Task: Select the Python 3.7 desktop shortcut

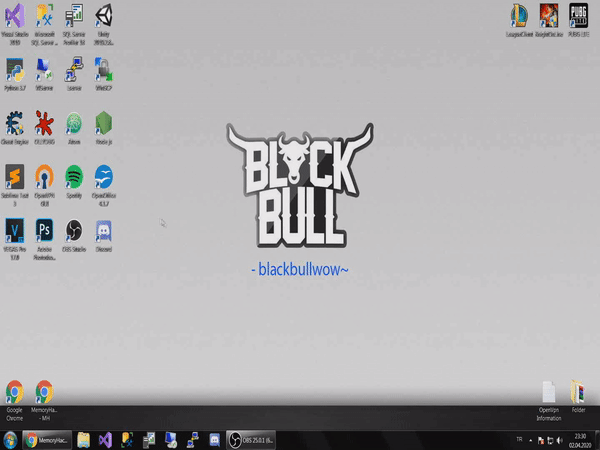Action: point(15,75)
